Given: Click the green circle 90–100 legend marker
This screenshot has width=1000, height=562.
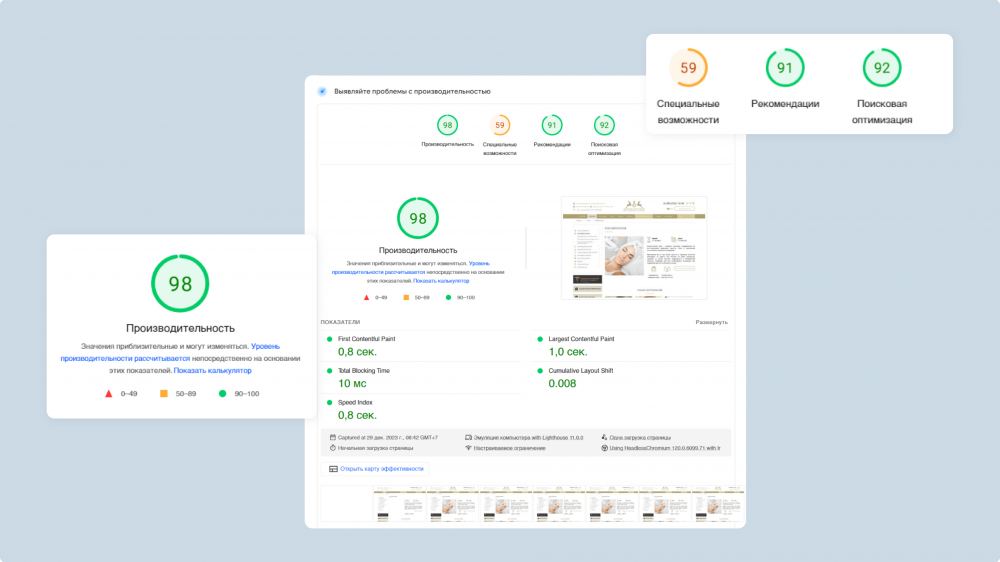Looking at the screenshot, I should tap(222, 394).
